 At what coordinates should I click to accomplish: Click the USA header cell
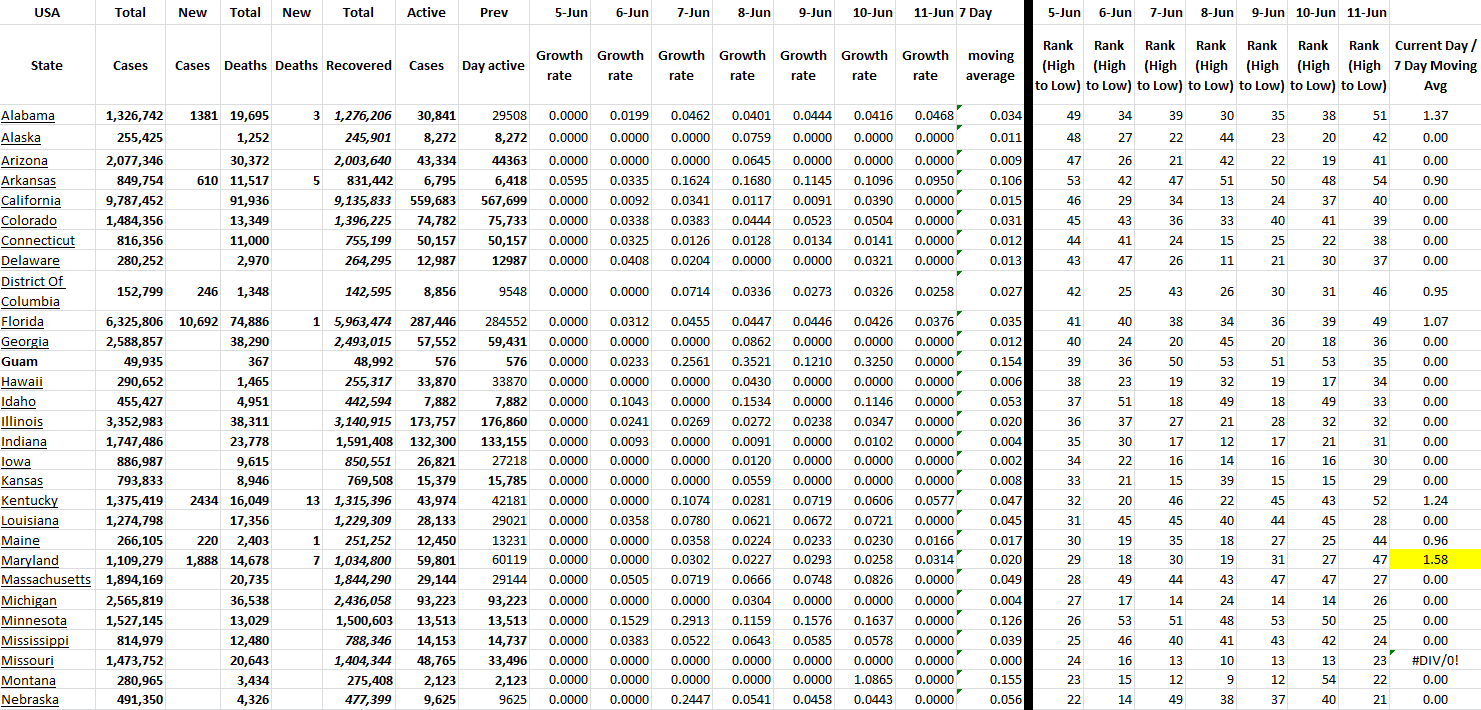(46, 13)
